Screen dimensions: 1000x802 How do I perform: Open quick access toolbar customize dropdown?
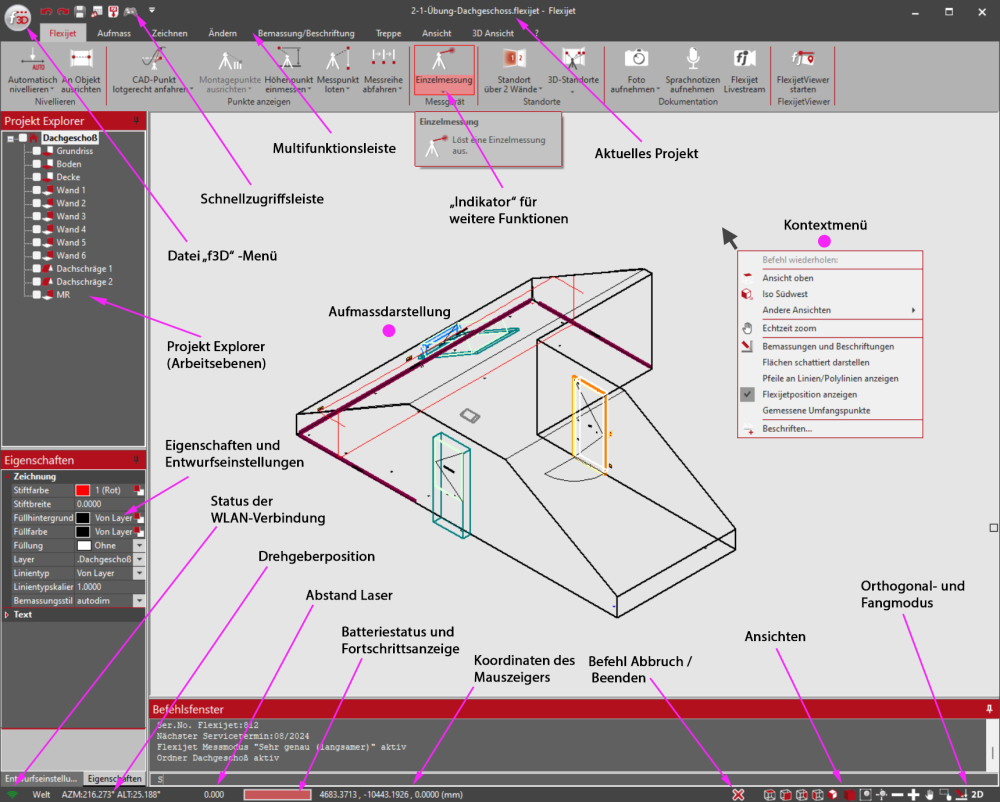(x=152, y=11)
